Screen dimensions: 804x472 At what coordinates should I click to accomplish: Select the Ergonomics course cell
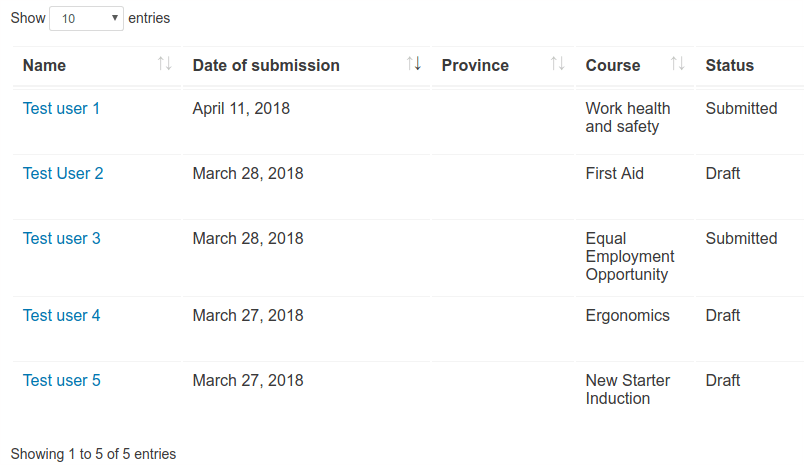click(x=628, y=316)
